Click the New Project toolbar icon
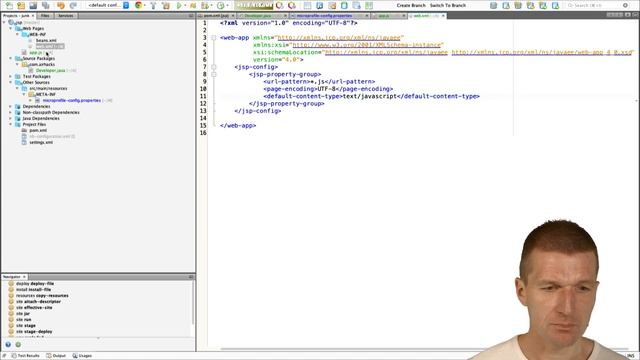 [21, 5]
